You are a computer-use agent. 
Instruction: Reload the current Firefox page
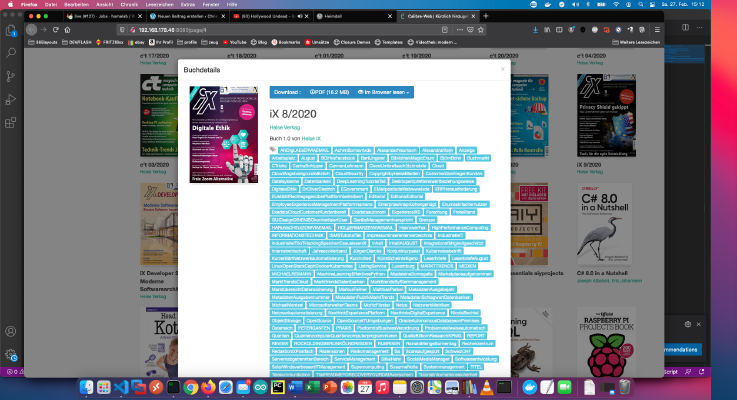[55, 30]
